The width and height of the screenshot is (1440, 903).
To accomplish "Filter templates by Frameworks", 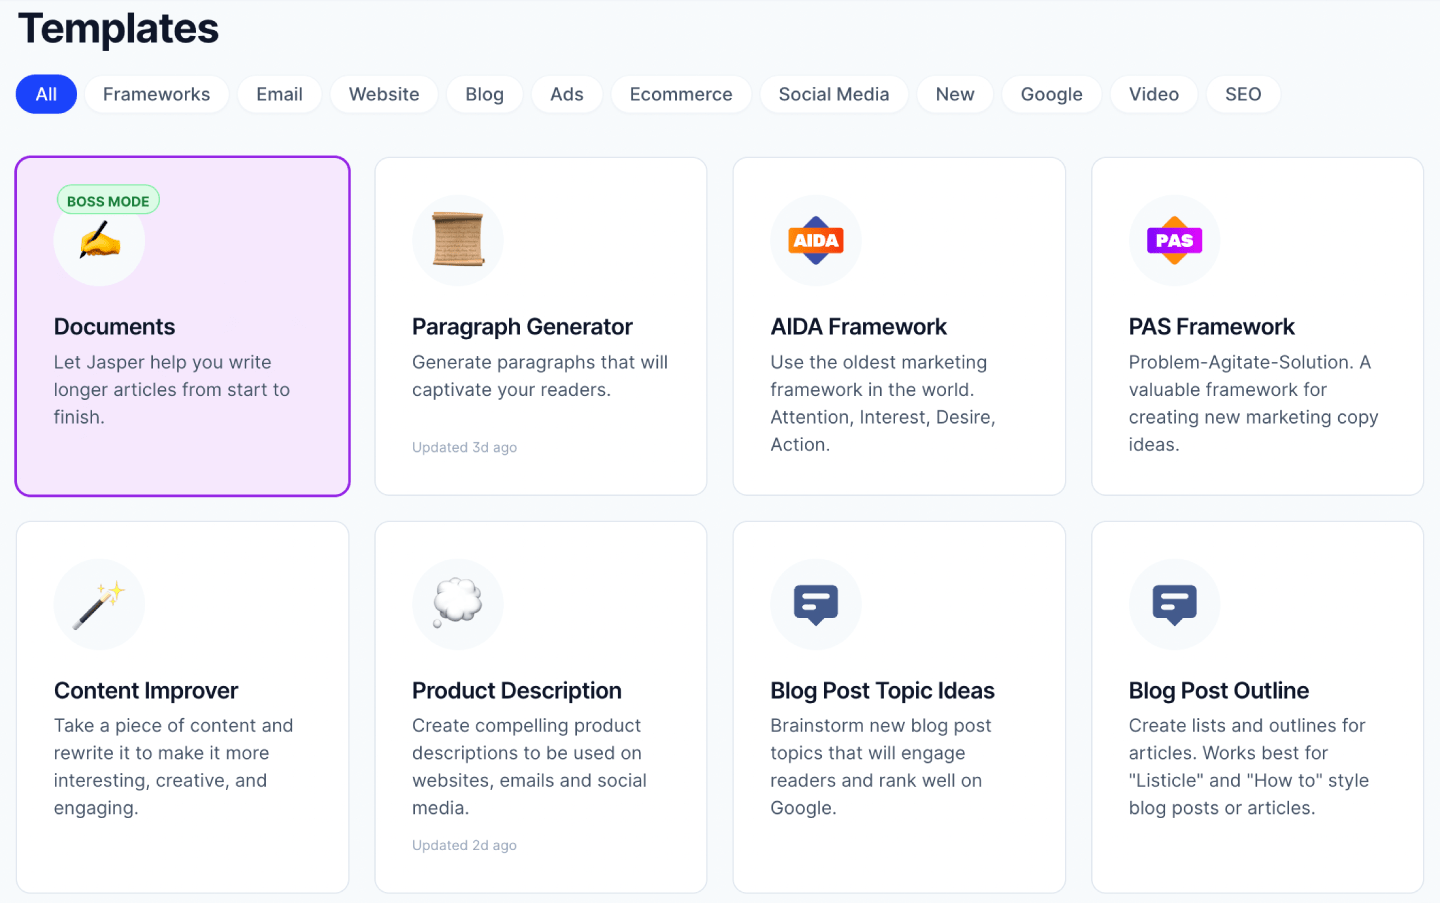I will [x=157, y=94].
